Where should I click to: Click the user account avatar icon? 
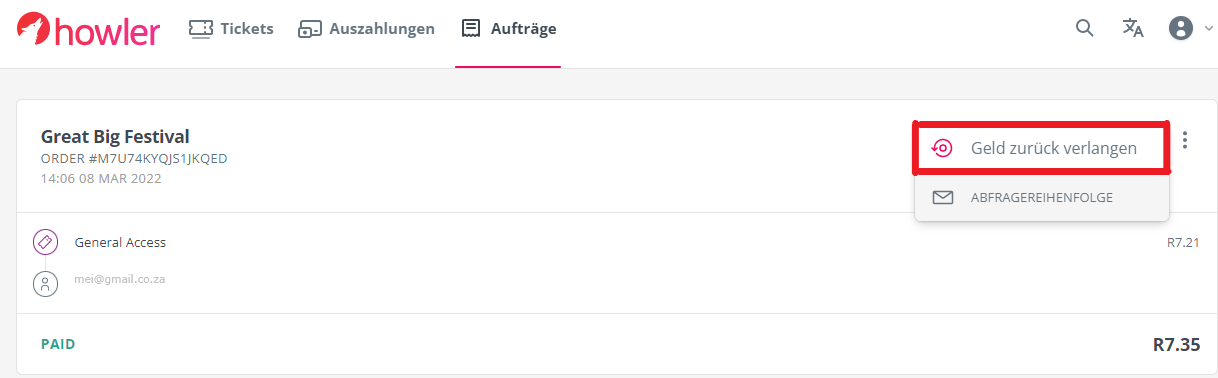point(1182,28)
